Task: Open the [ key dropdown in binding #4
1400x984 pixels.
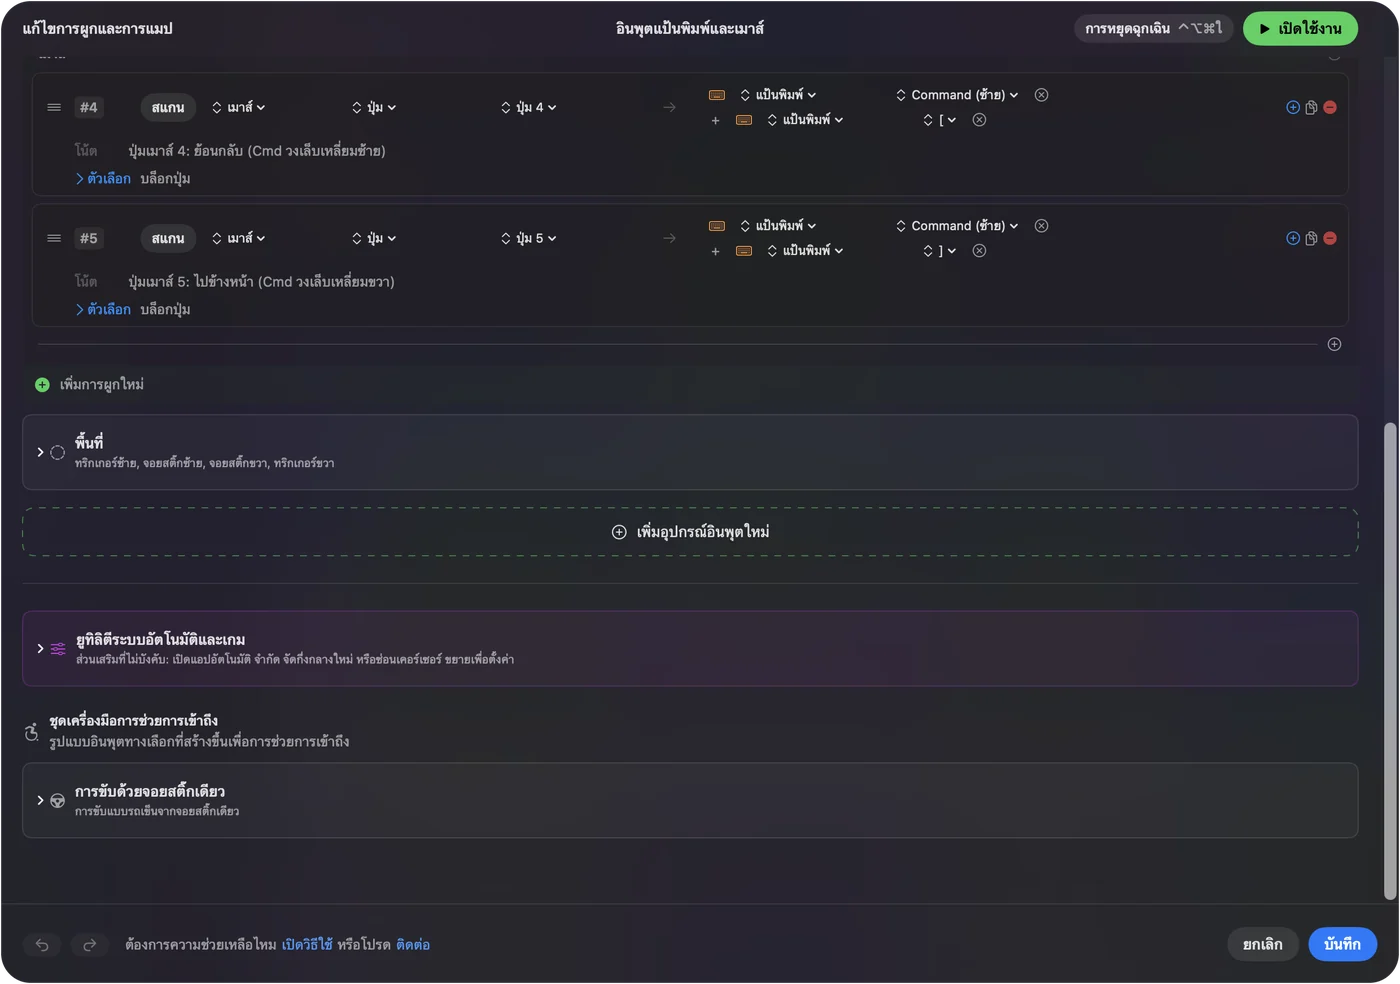Action: tap(939, 120)
